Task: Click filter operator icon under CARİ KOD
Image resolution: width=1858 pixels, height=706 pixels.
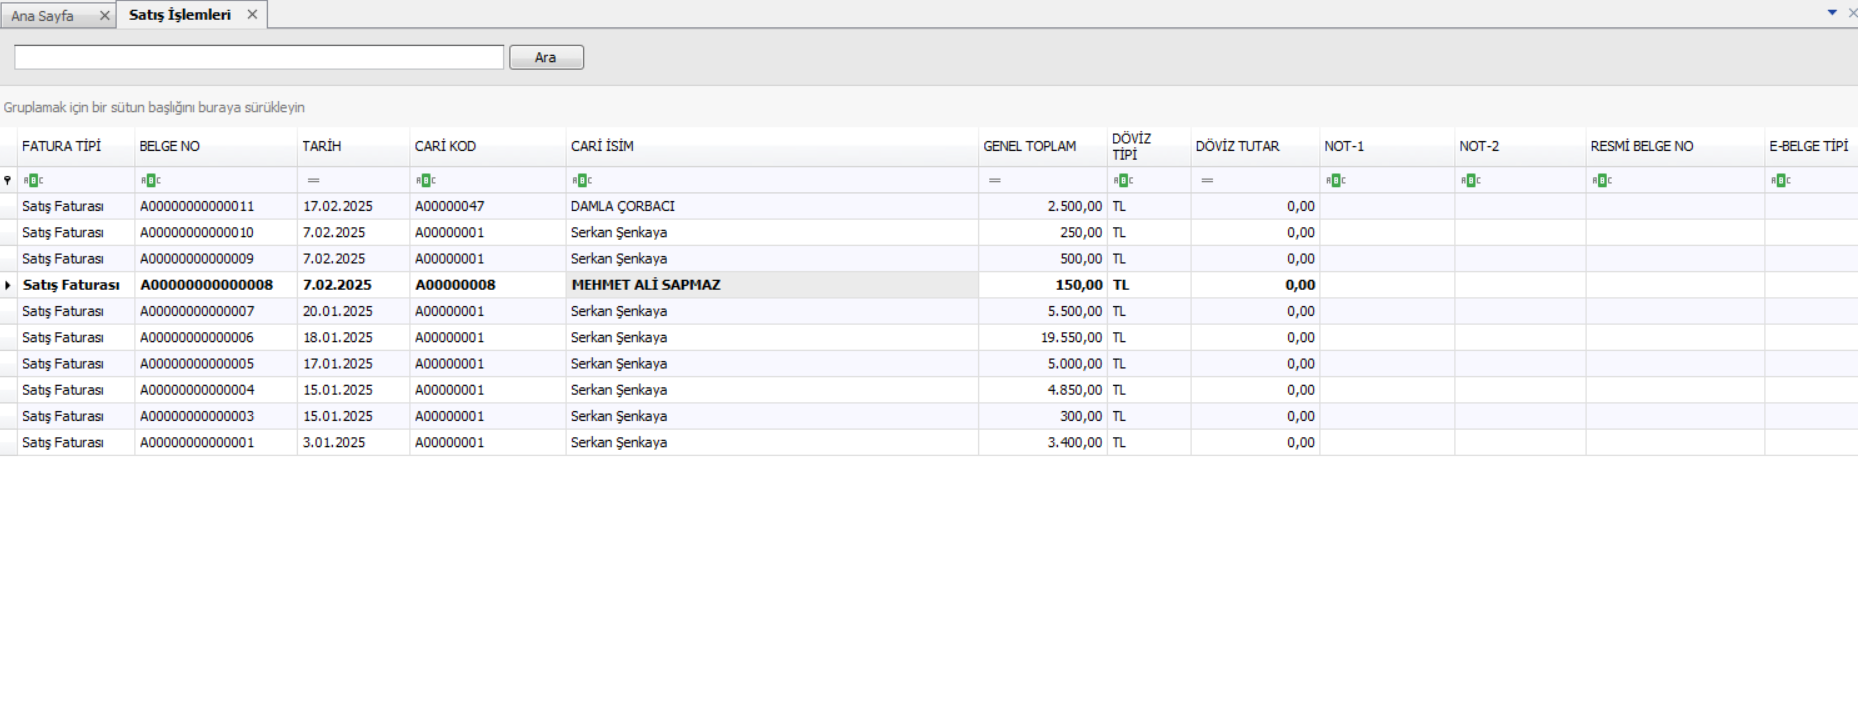Action: click(426, 181)
